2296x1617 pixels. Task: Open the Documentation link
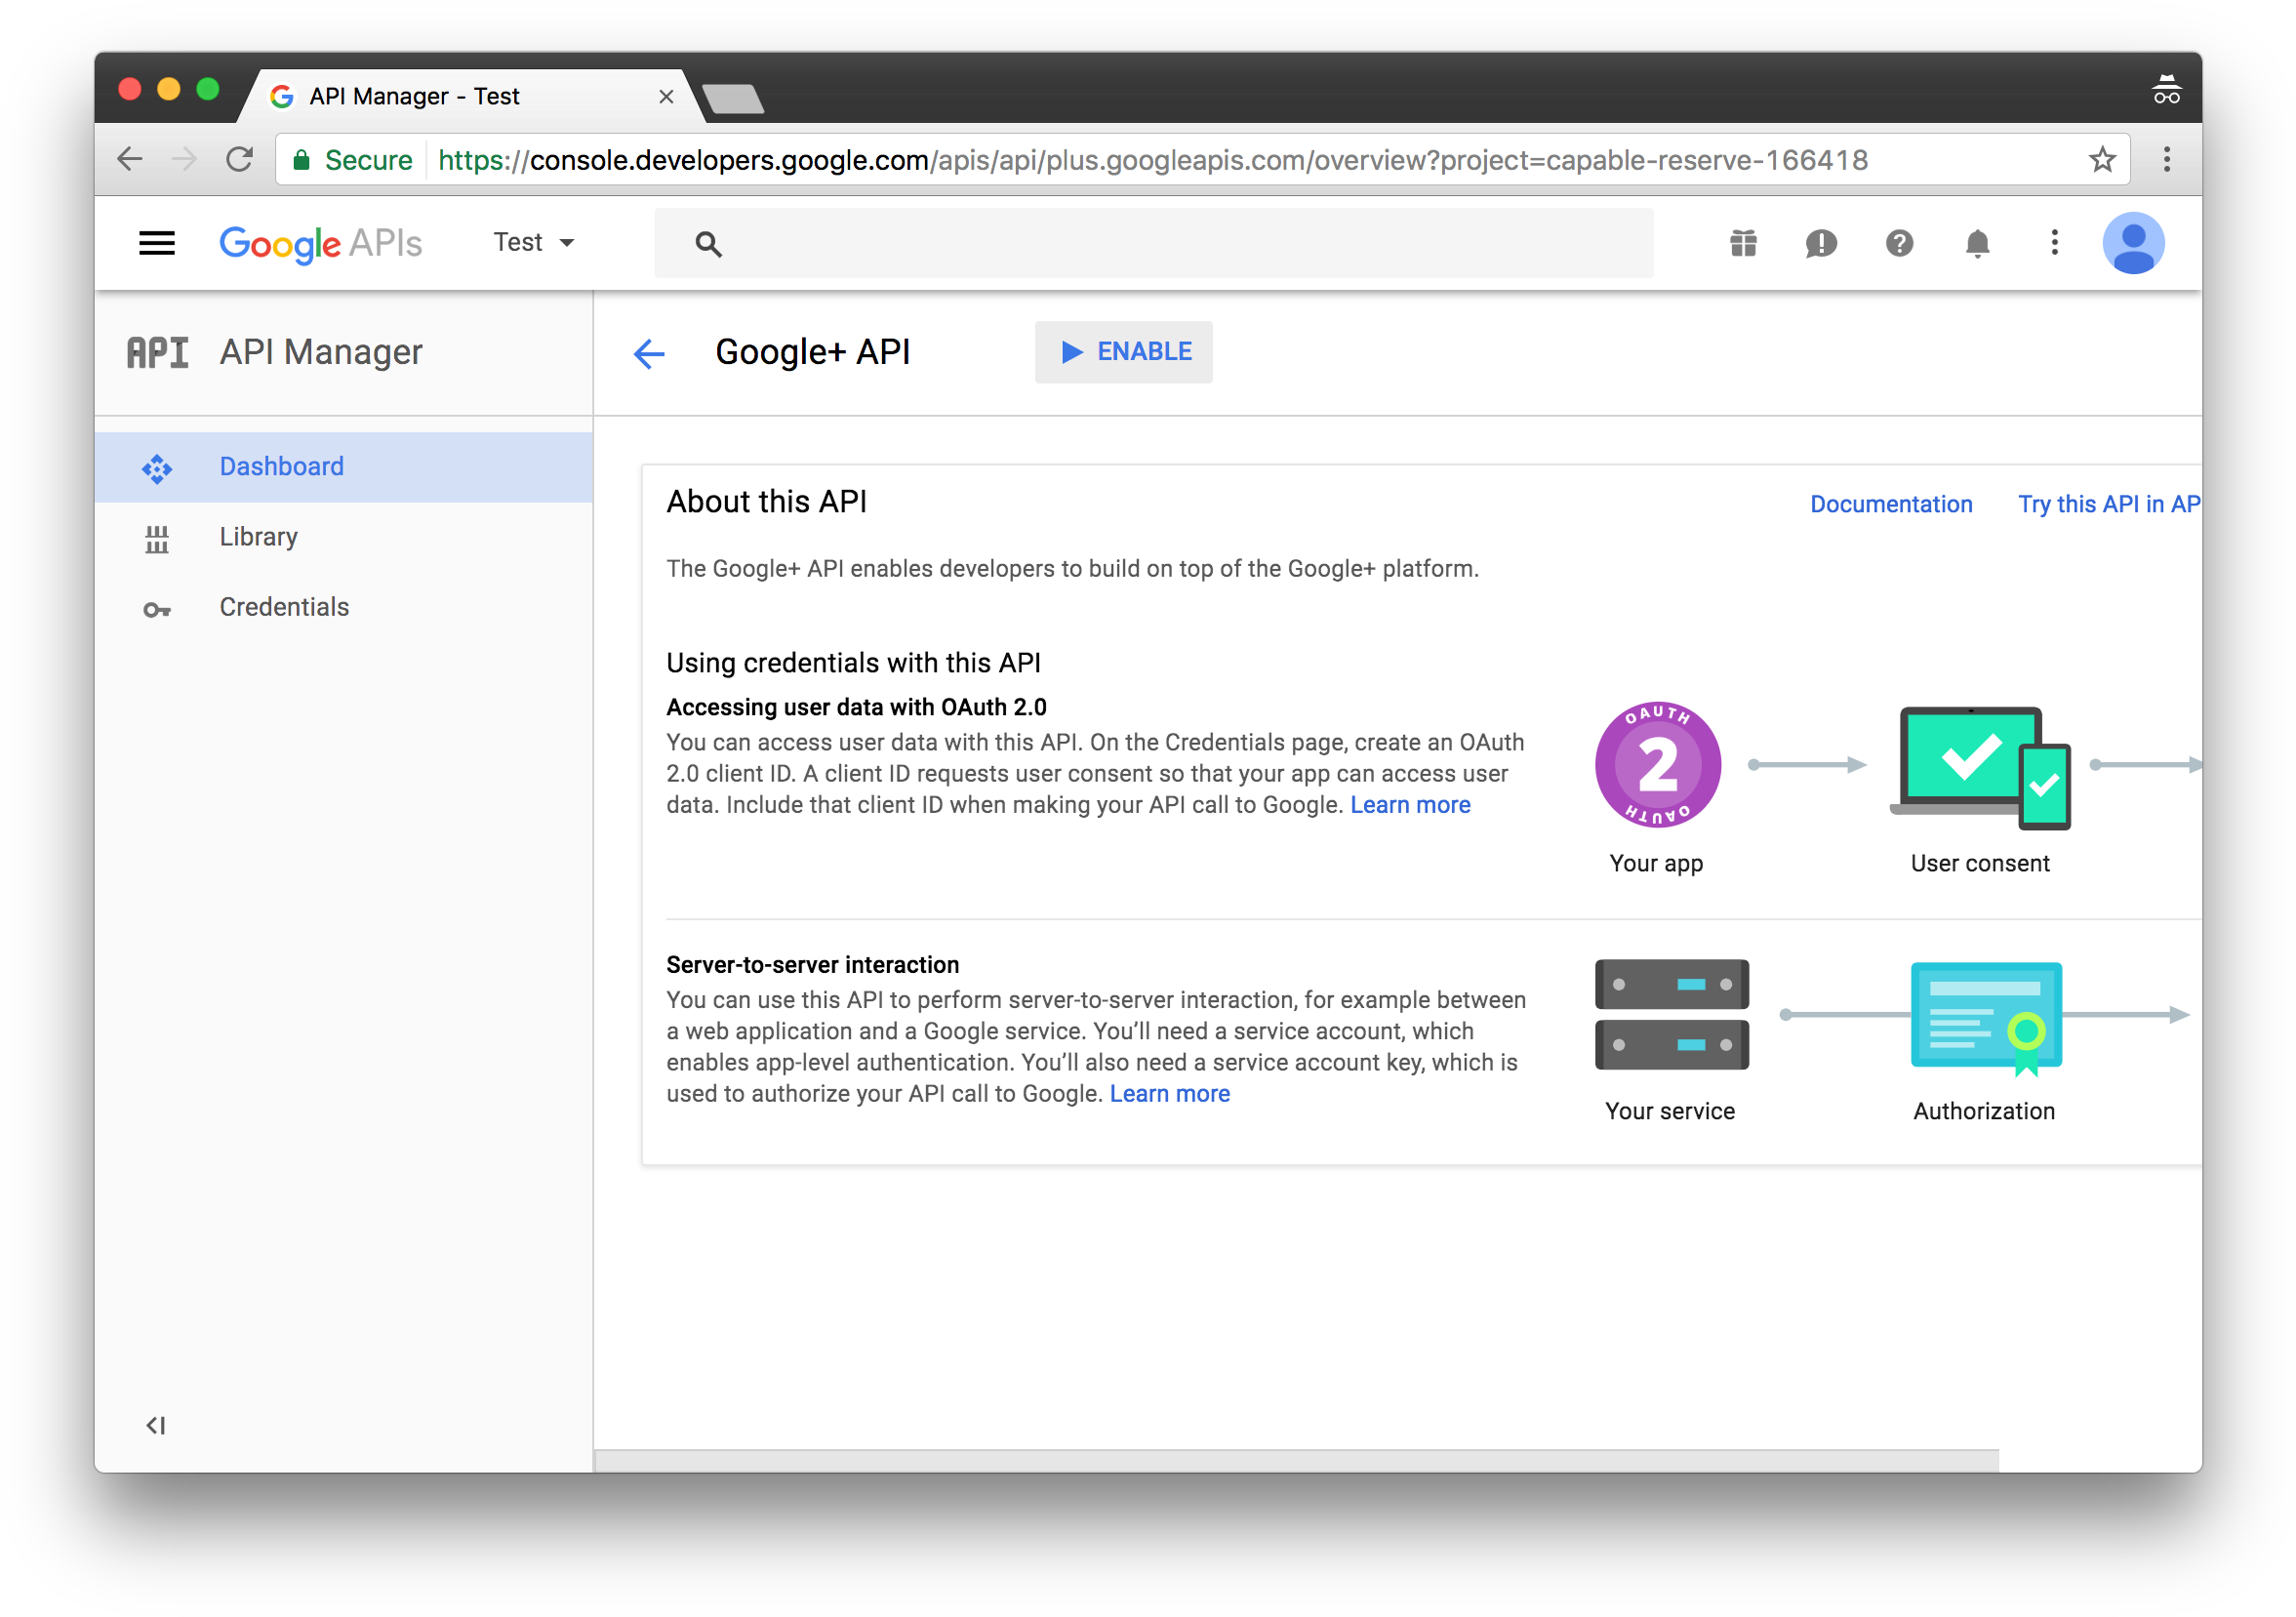(x=1890, y=504)
